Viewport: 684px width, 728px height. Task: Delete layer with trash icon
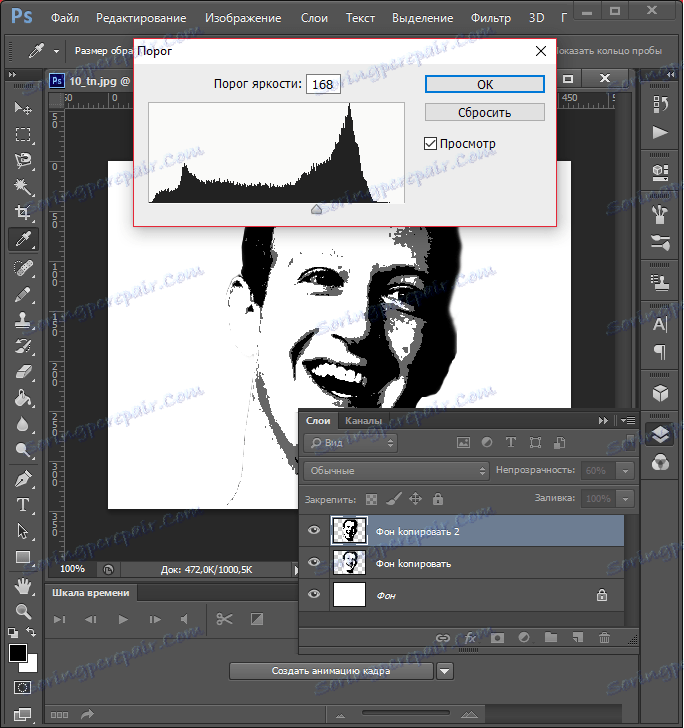coord(604,638)
